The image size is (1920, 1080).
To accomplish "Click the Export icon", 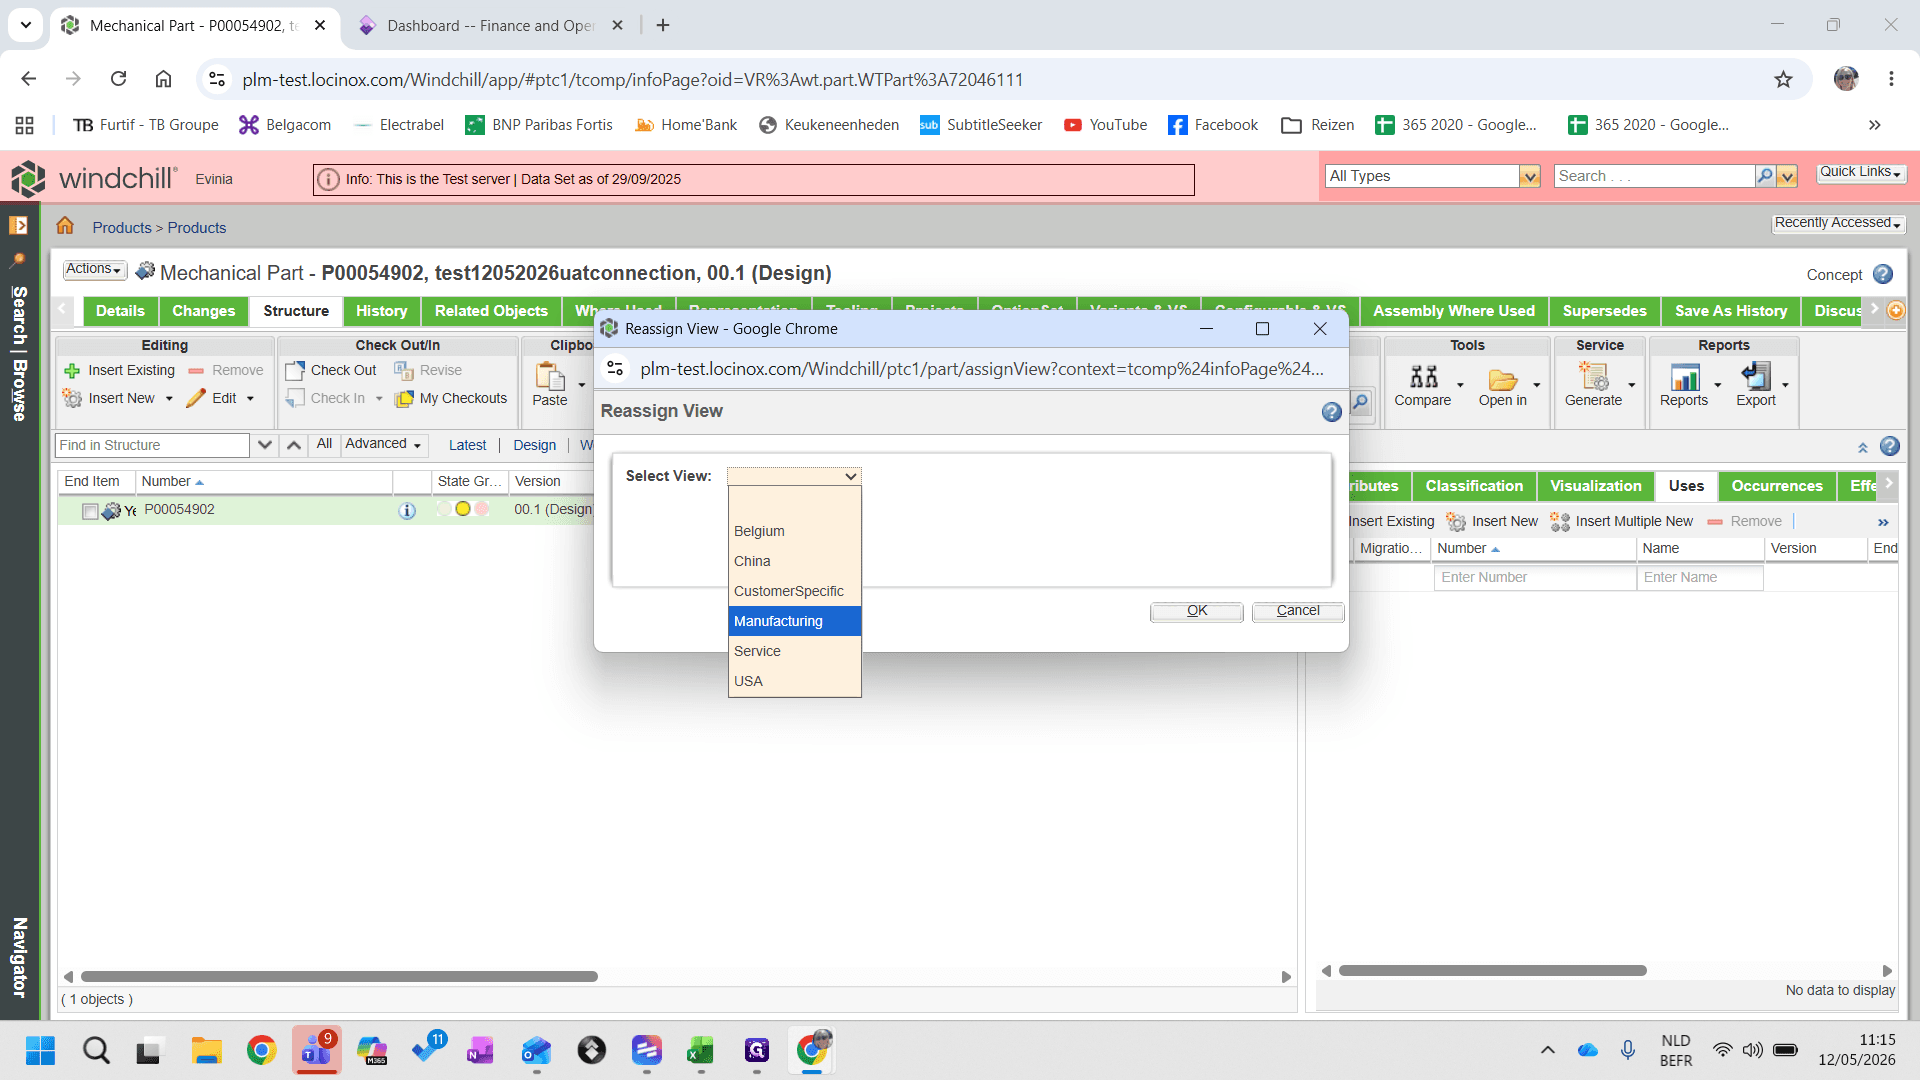I will coord(1756,376).
